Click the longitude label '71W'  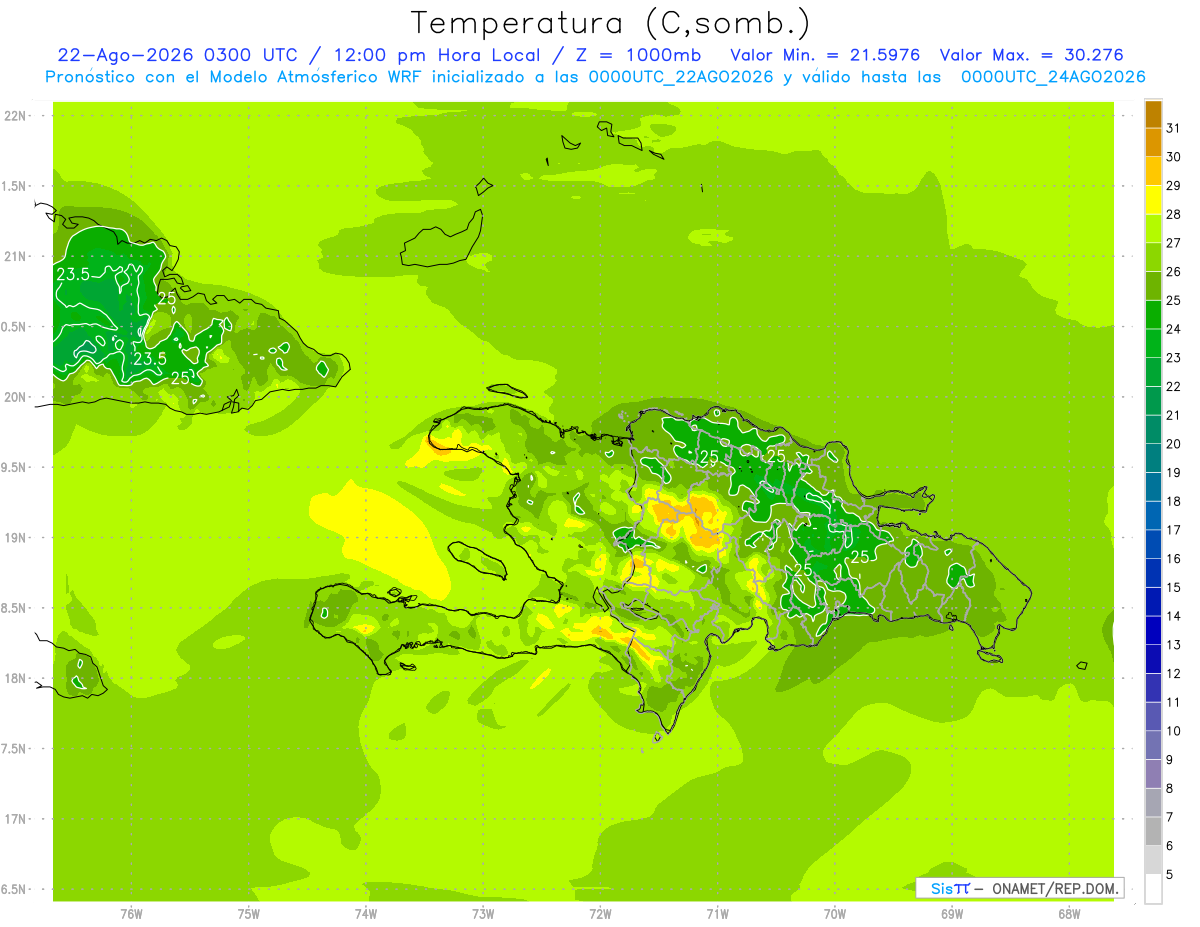click(717, 914)
